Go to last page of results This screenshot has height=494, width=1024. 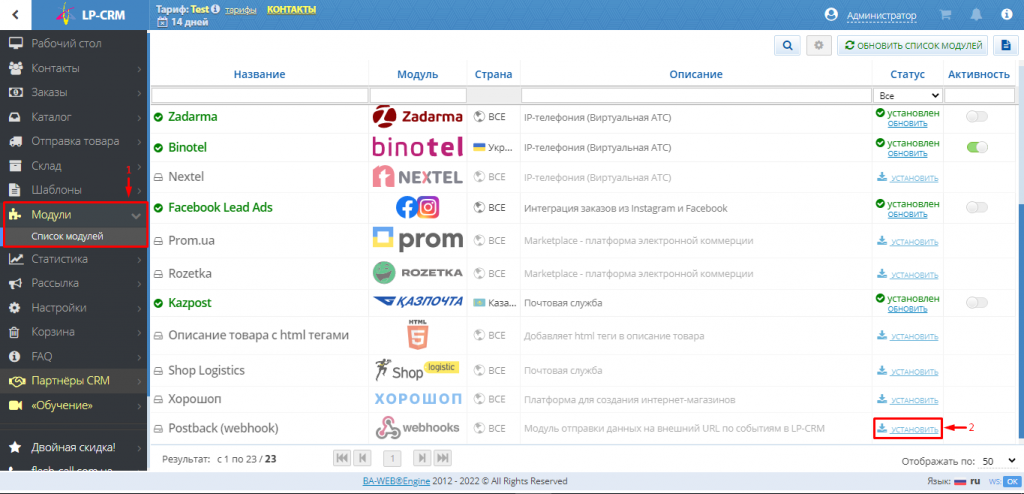[443, 458]
